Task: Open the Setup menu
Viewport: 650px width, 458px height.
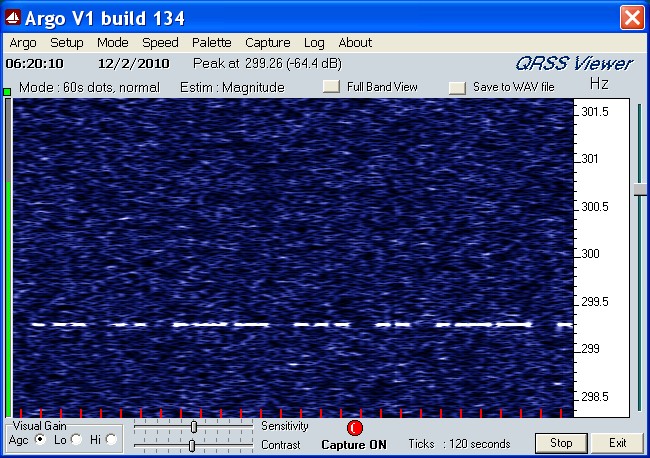Action: click(67, 43)
